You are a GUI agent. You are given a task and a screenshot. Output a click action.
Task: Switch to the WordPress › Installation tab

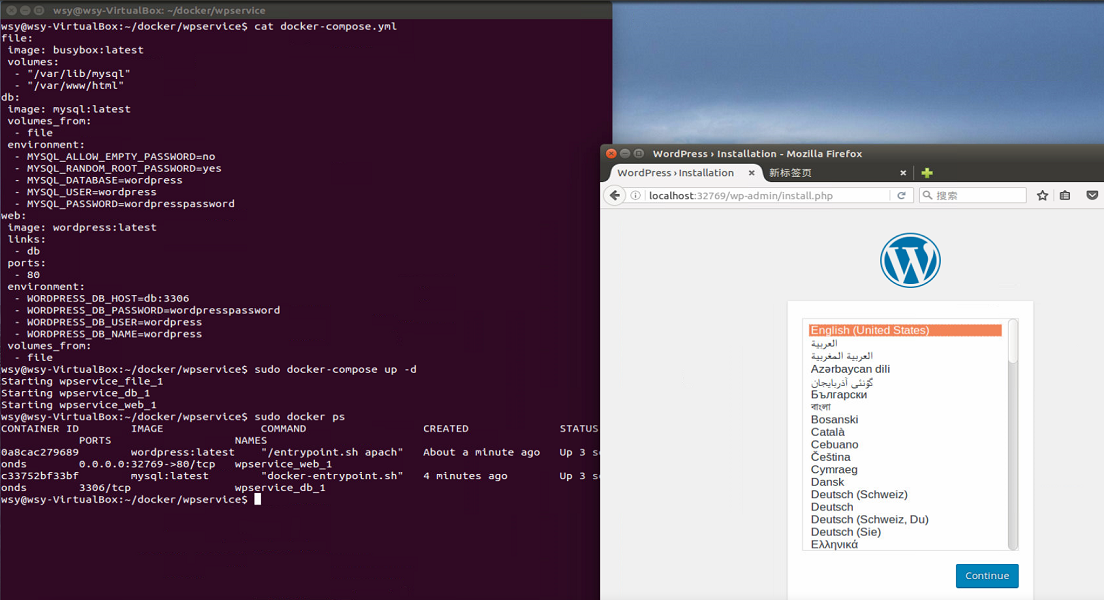click(x=676, y=173)
